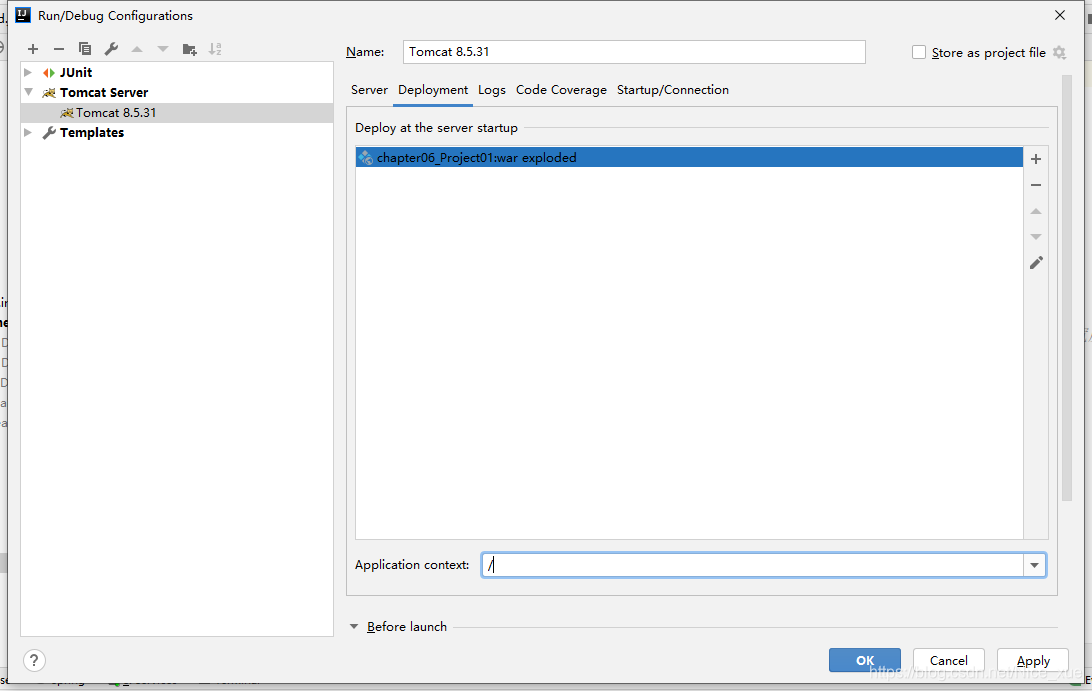This screenshot has height=691, width=1092.
Task: Add a new run configuration
Action: coord(33,49)
